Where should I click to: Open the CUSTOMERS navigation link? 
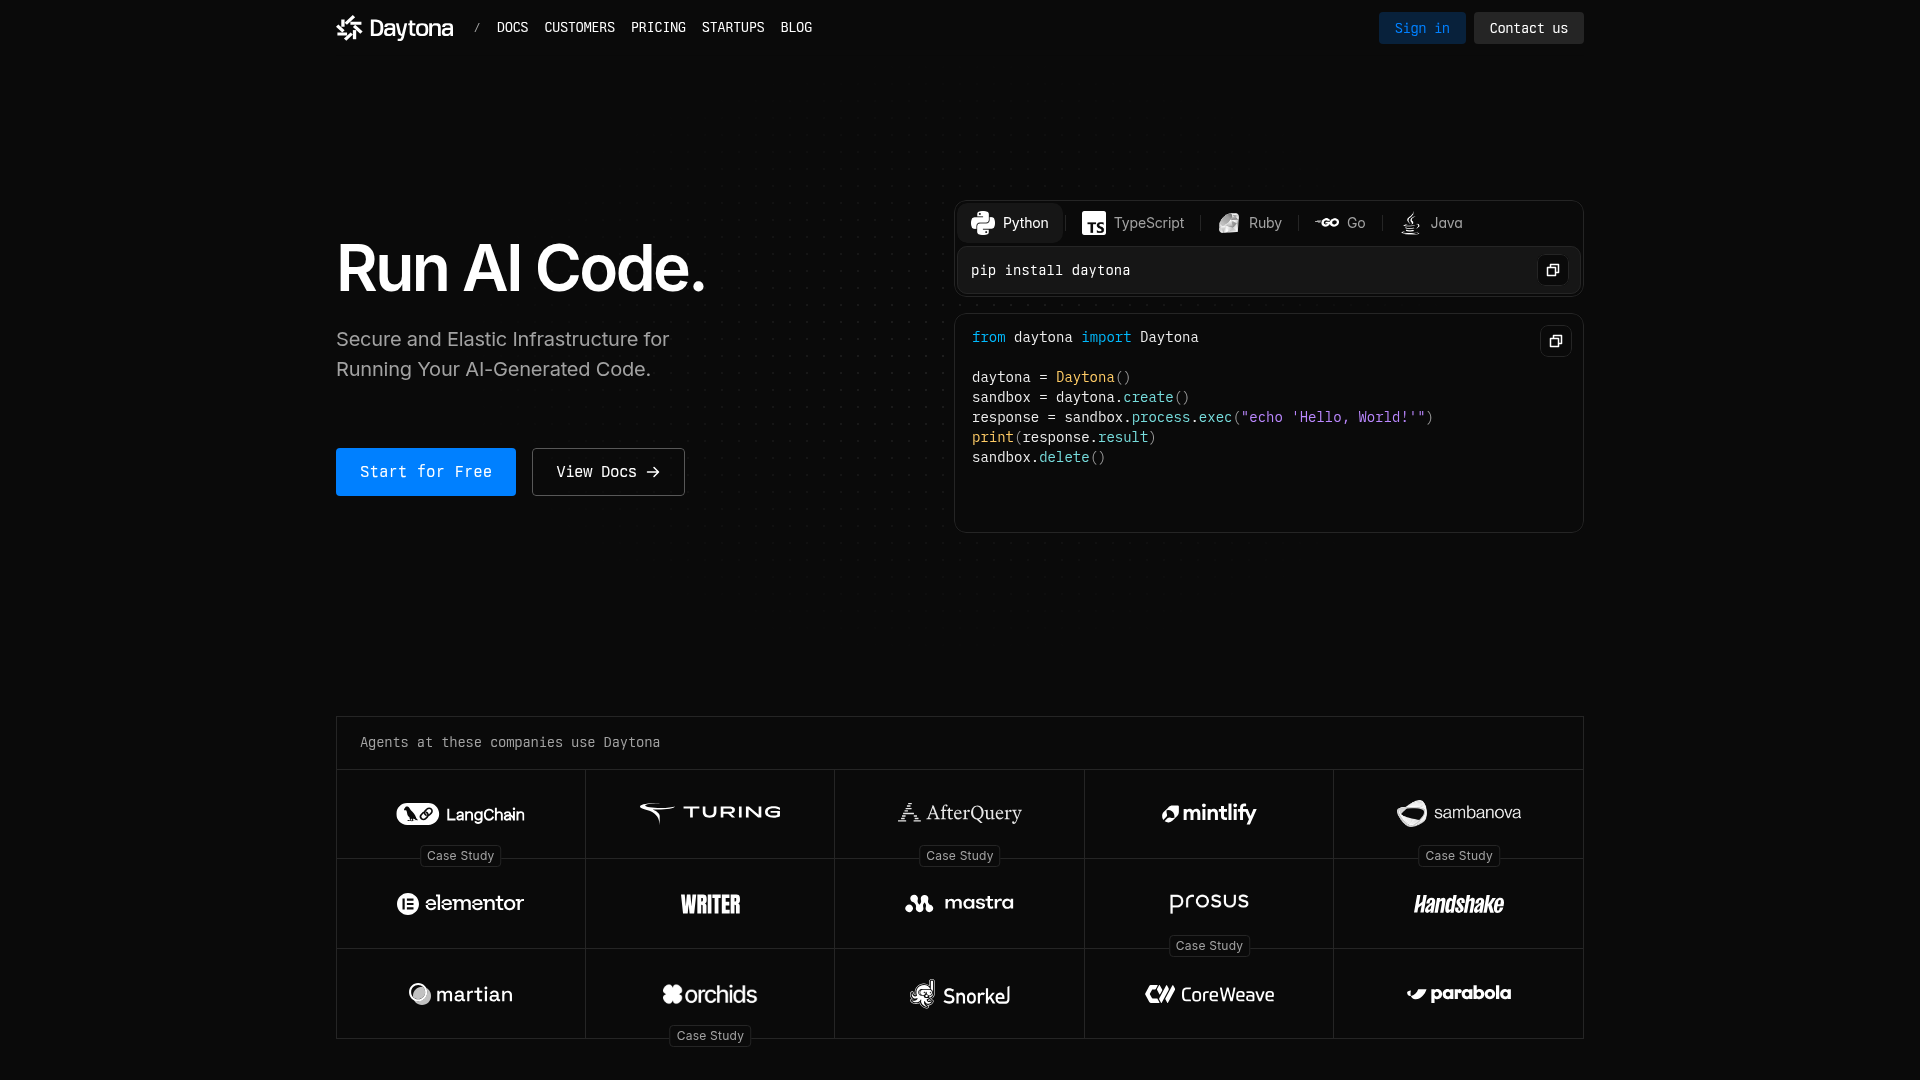[x=579, y=28]
